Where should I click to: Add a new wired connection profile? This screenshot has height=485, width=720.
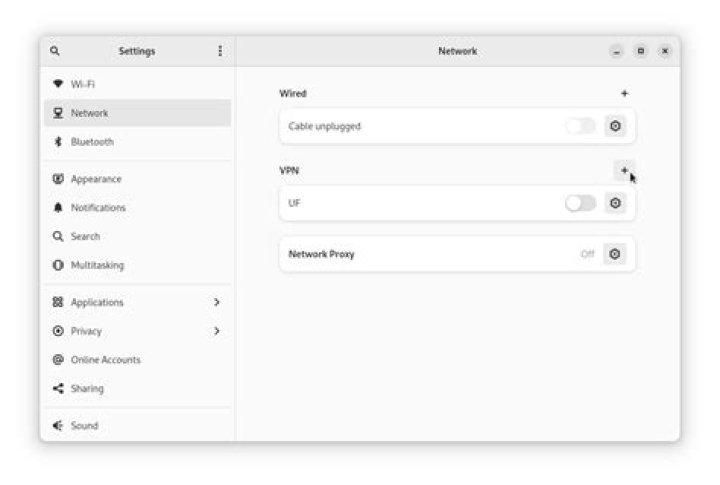coord(624,94)
